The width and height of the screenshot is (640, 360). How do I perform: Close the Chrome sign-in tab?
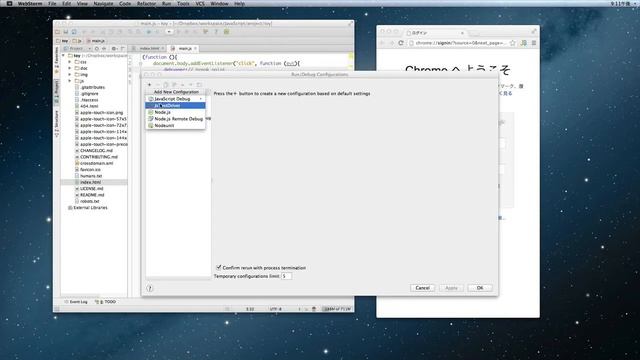click(462, 33)
